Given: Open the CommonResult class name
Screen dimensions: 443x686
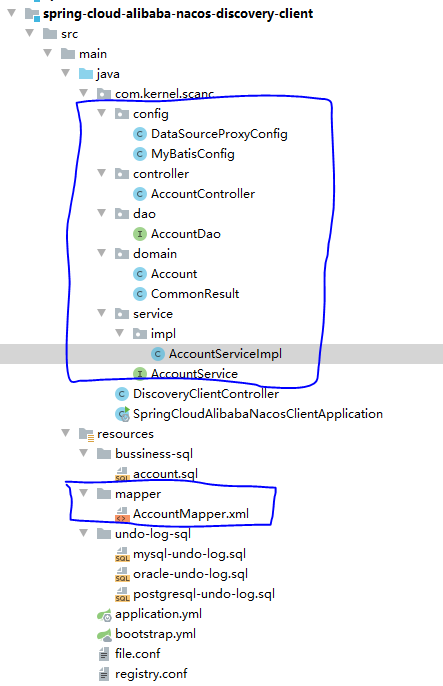Looking at the screenshot, I should tap(195, 294).
